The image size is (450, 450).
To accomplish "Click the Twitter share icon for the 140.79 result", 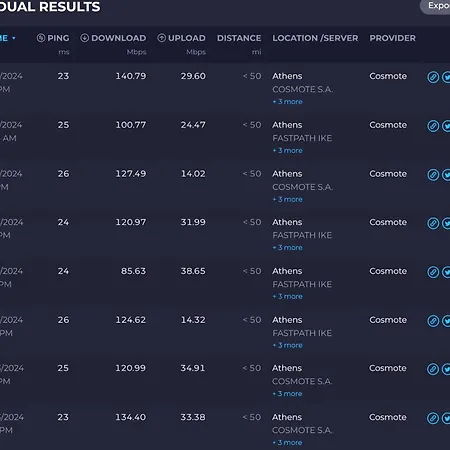I will [x=446, y=77].
